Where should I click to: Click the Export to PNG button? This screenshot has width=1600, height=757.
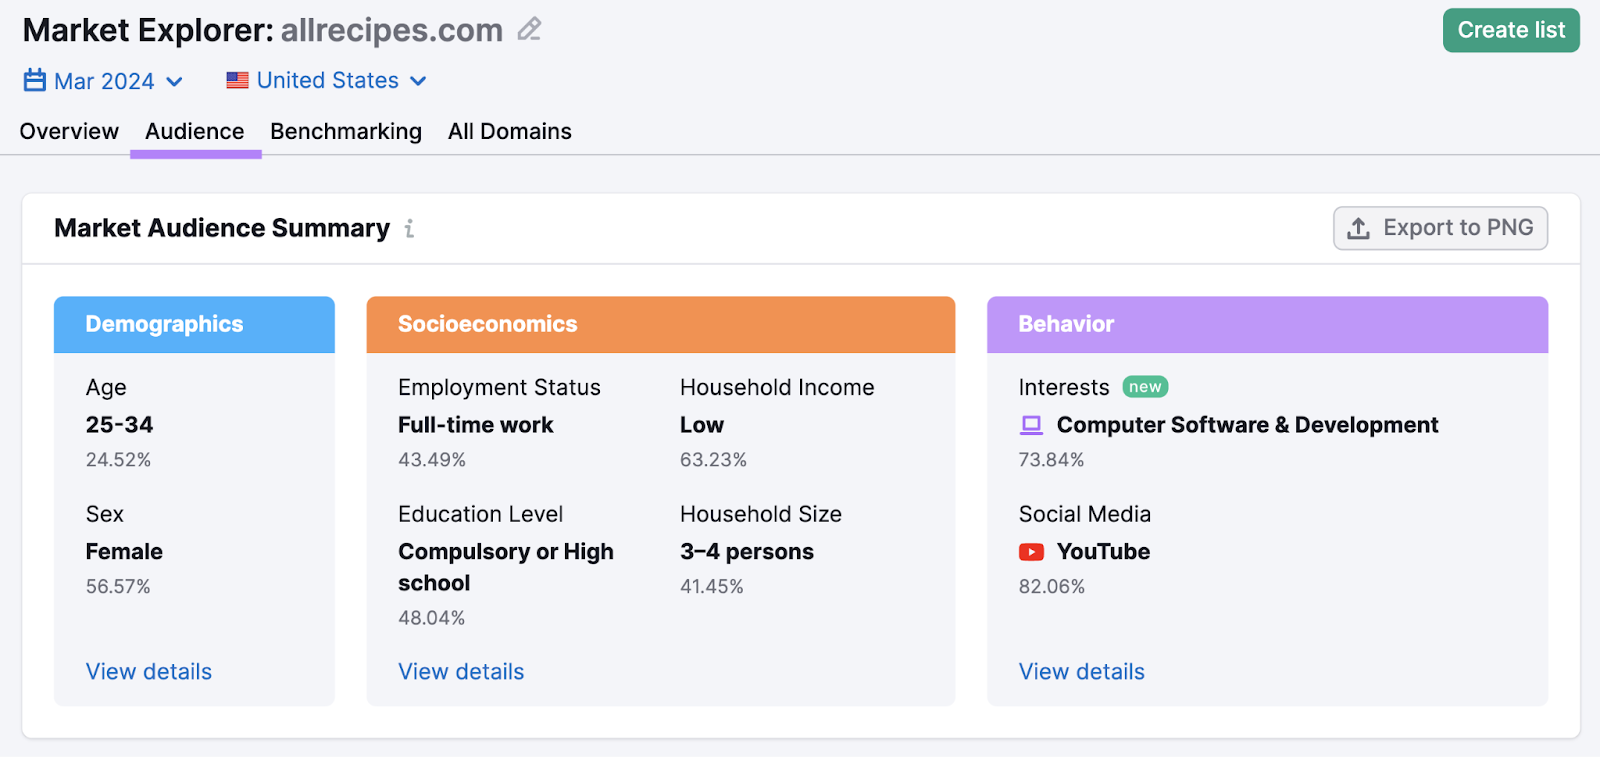tap(1440, 228)
